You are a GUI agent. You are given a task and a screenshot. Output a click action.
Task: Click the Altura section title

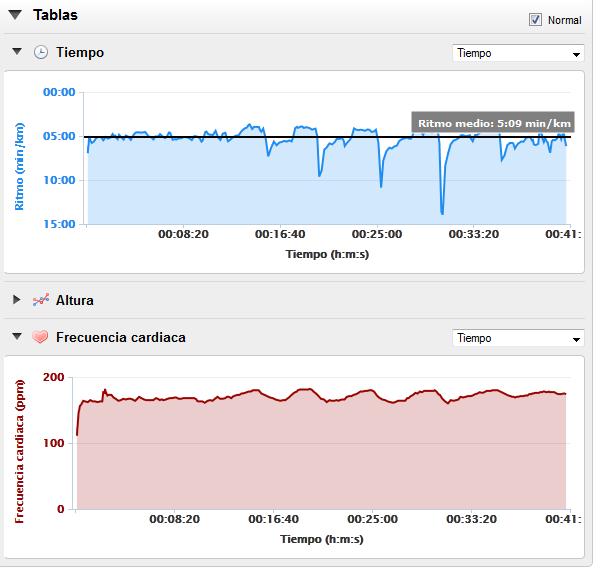(75, 300)
